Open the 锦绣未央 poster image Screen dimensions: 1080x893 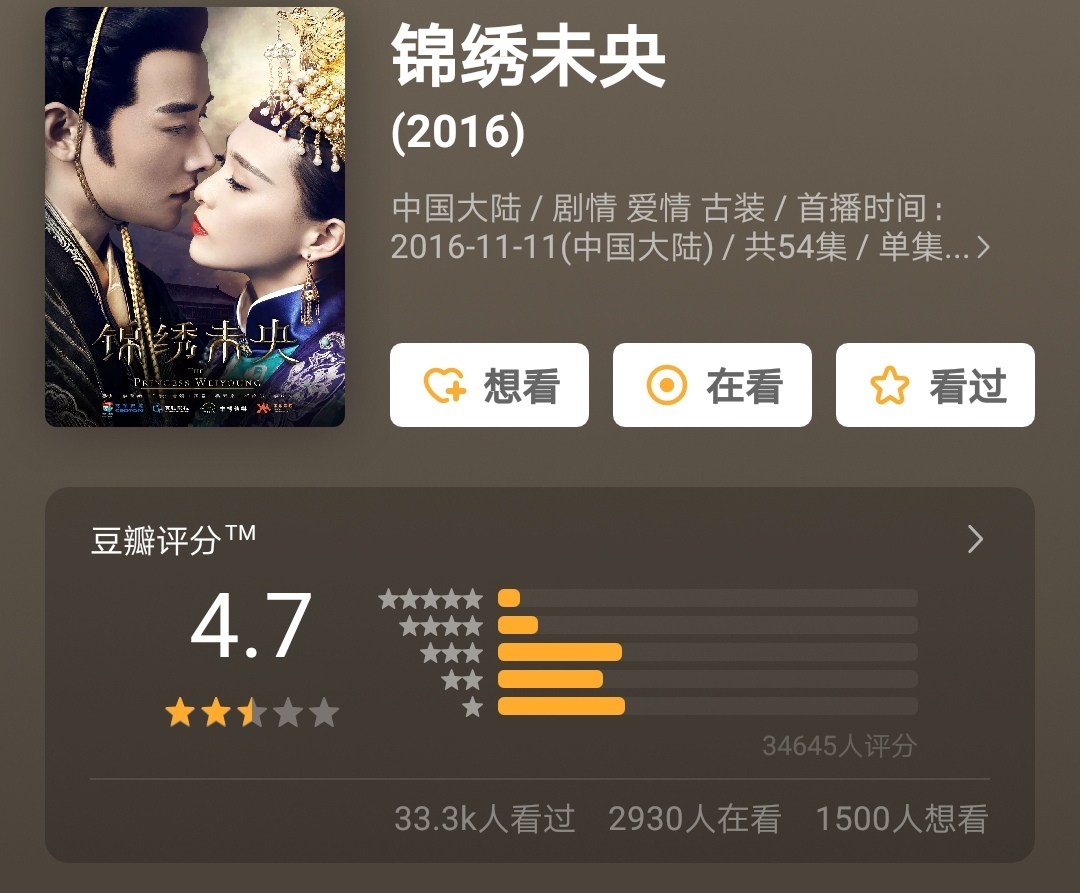click(x=195, y=217)
